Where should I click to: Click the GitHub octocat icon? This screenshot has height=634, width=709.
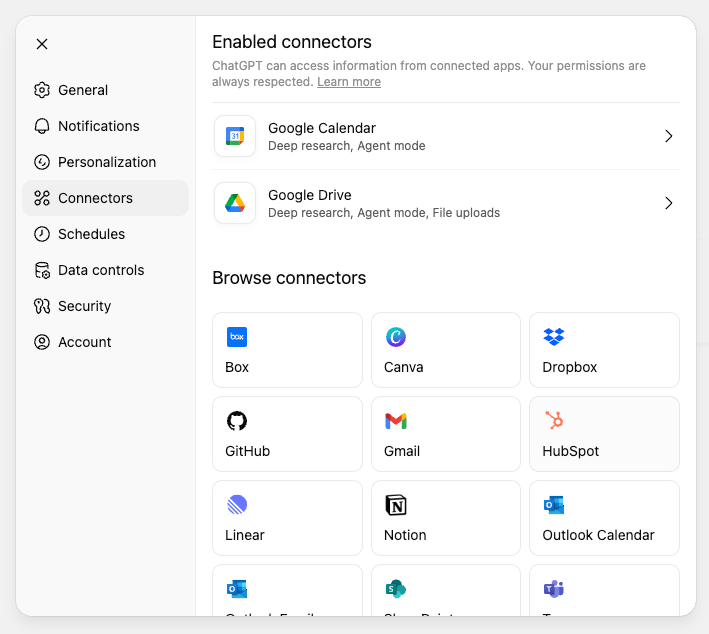237,421
